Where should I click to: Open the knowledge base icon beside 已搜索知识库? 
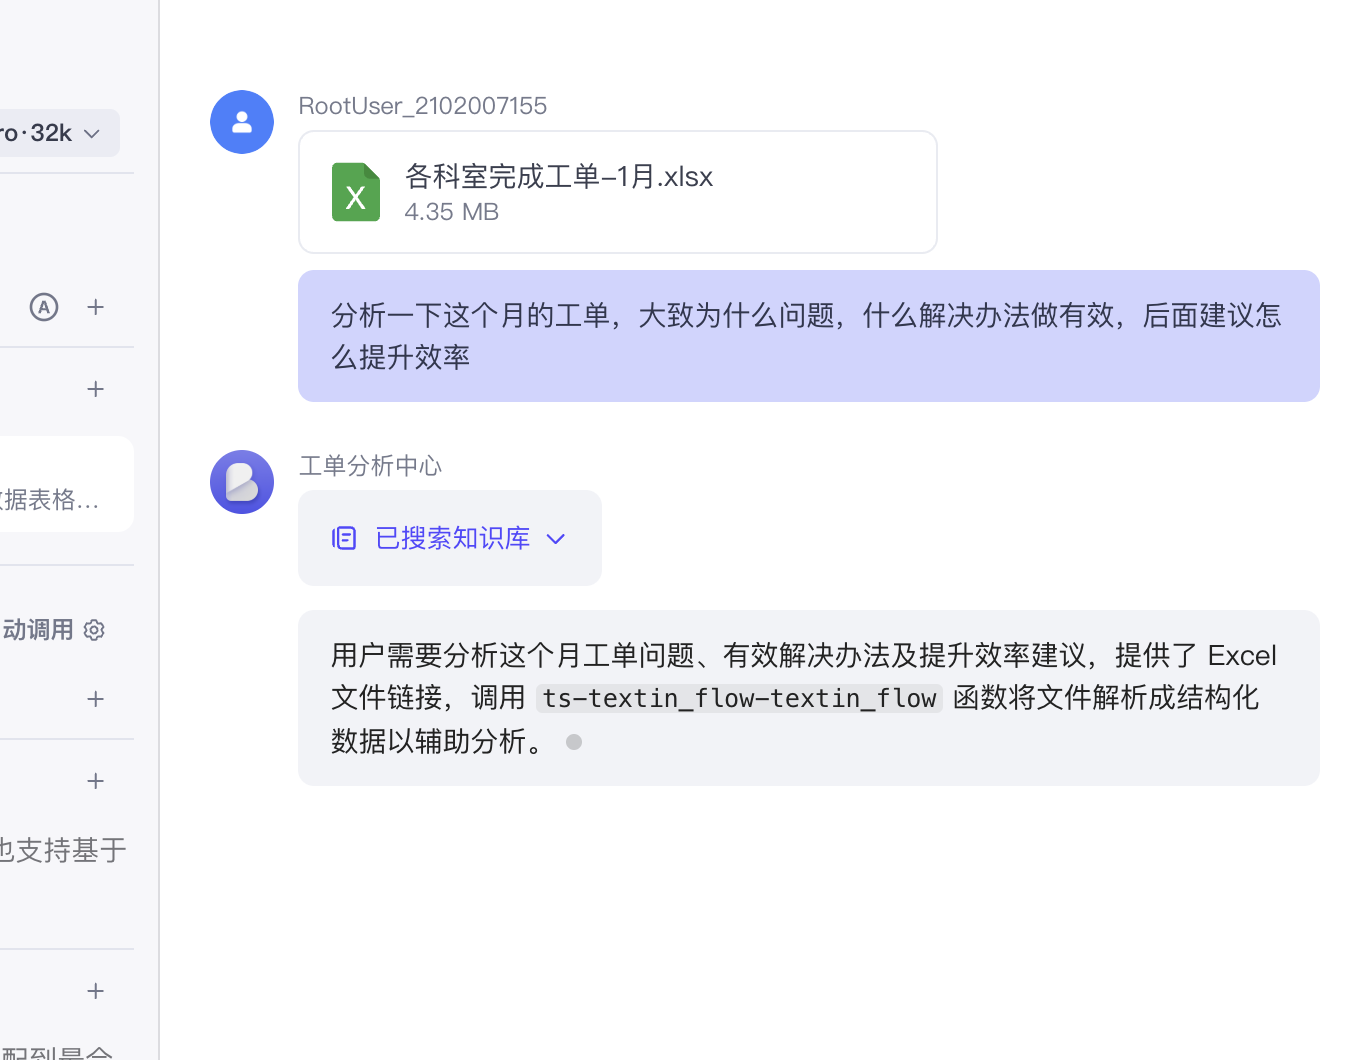coord(344,538)
